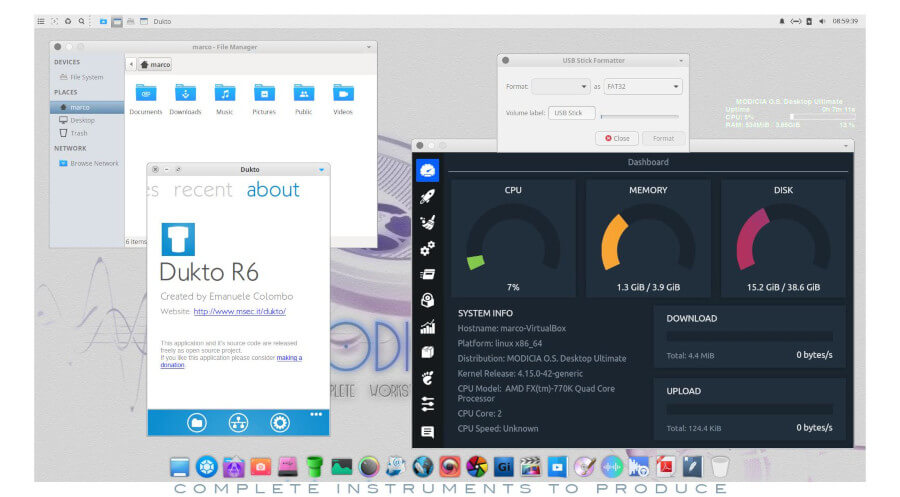The image size is (900, 497).
Task: Open the Dukto website link
Action: (x=239, y=311)
